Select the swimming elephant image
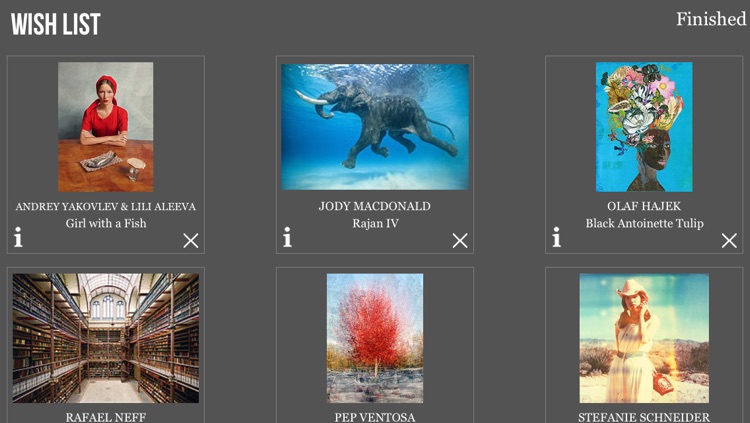This screenshot has height=423, width=750. [x=375, y=126]
